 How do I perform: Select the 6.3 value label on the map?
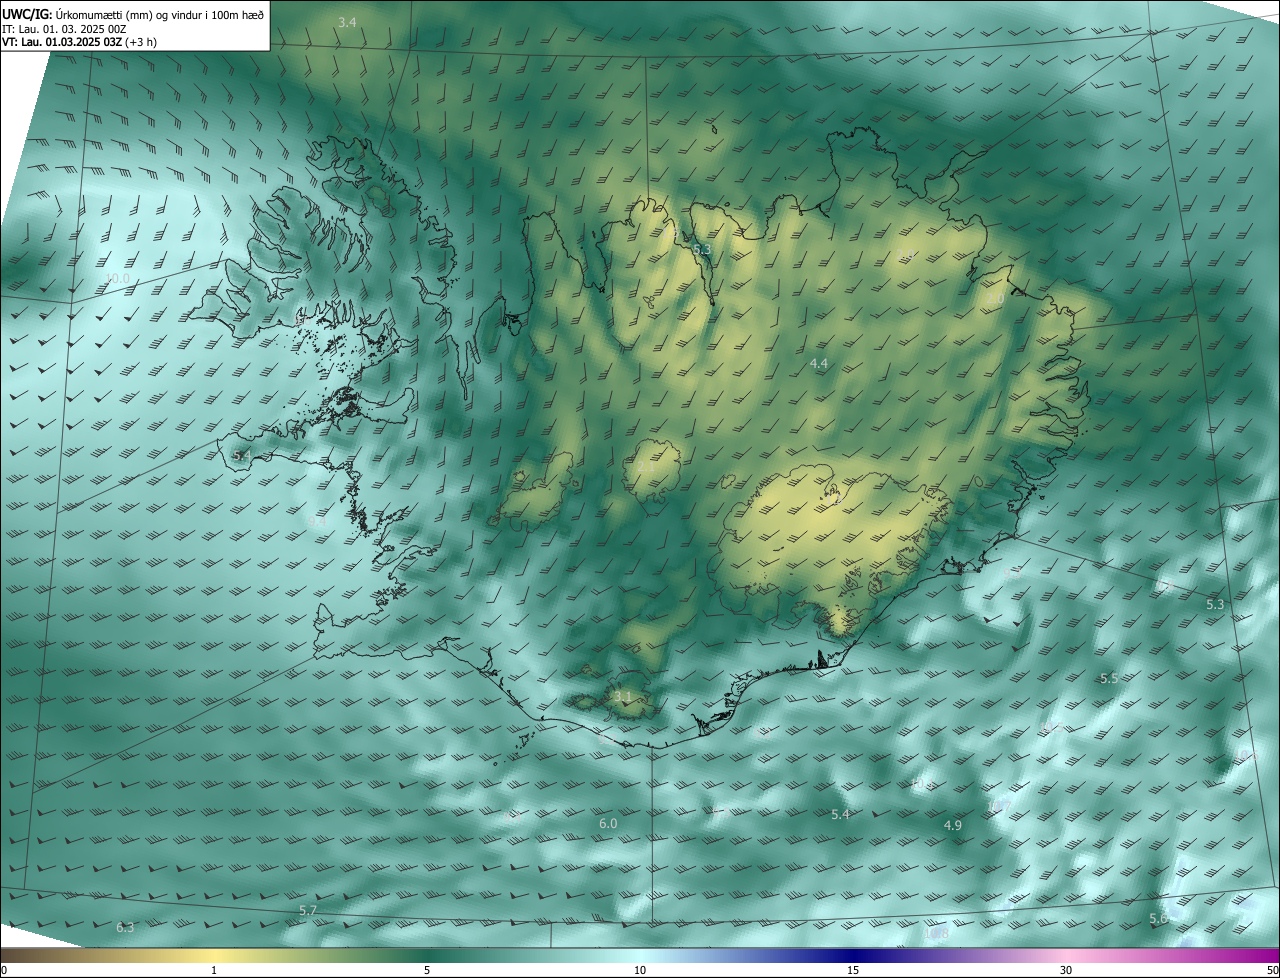(x=125, y=928)
